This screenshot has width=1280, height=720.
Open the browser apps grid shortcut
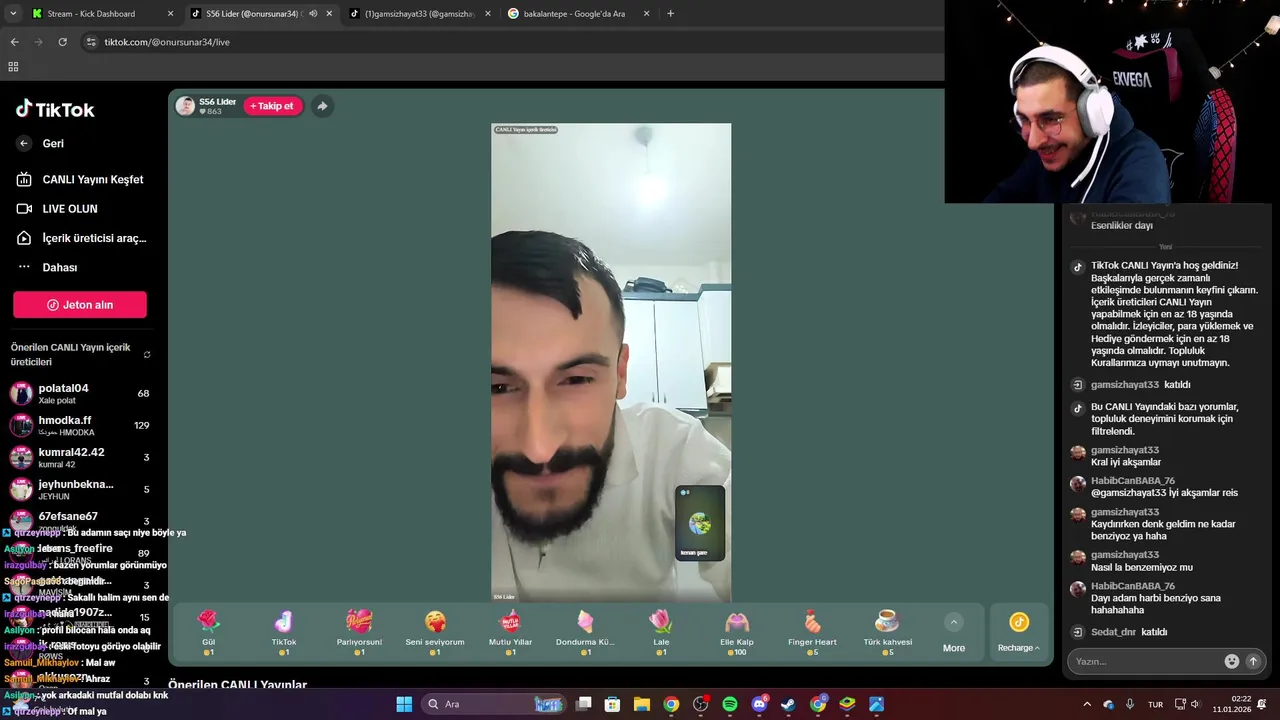(x=13, y=67)
